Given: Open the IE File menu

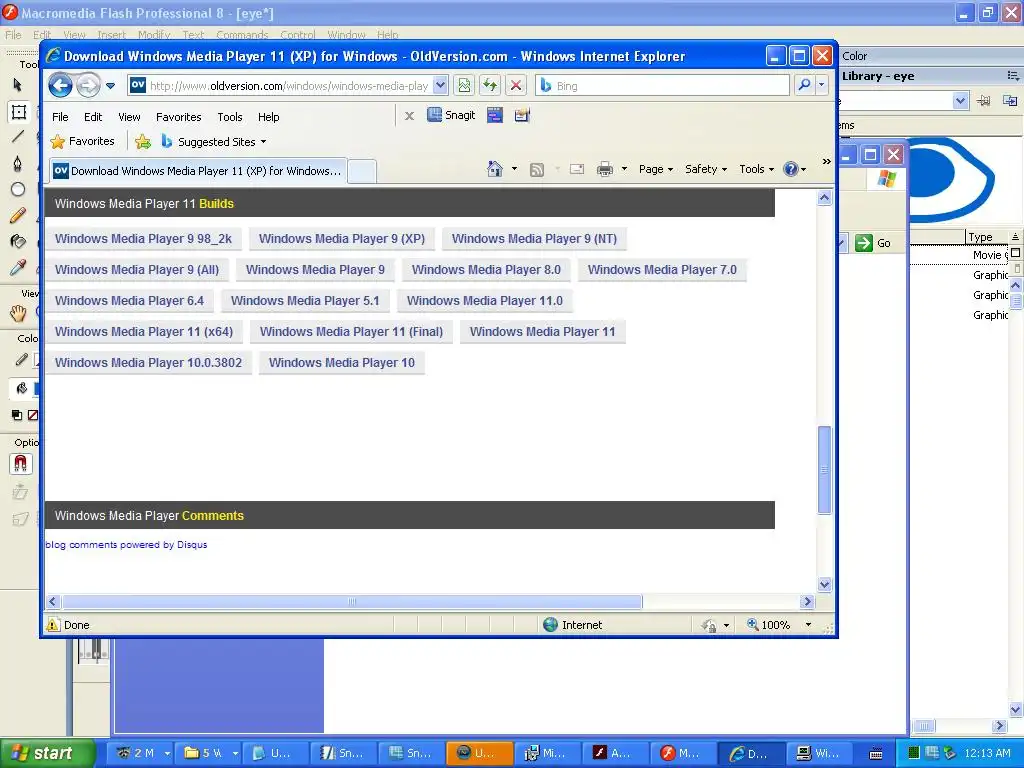Looking at the screenshot, I should [x=60, y=117].
